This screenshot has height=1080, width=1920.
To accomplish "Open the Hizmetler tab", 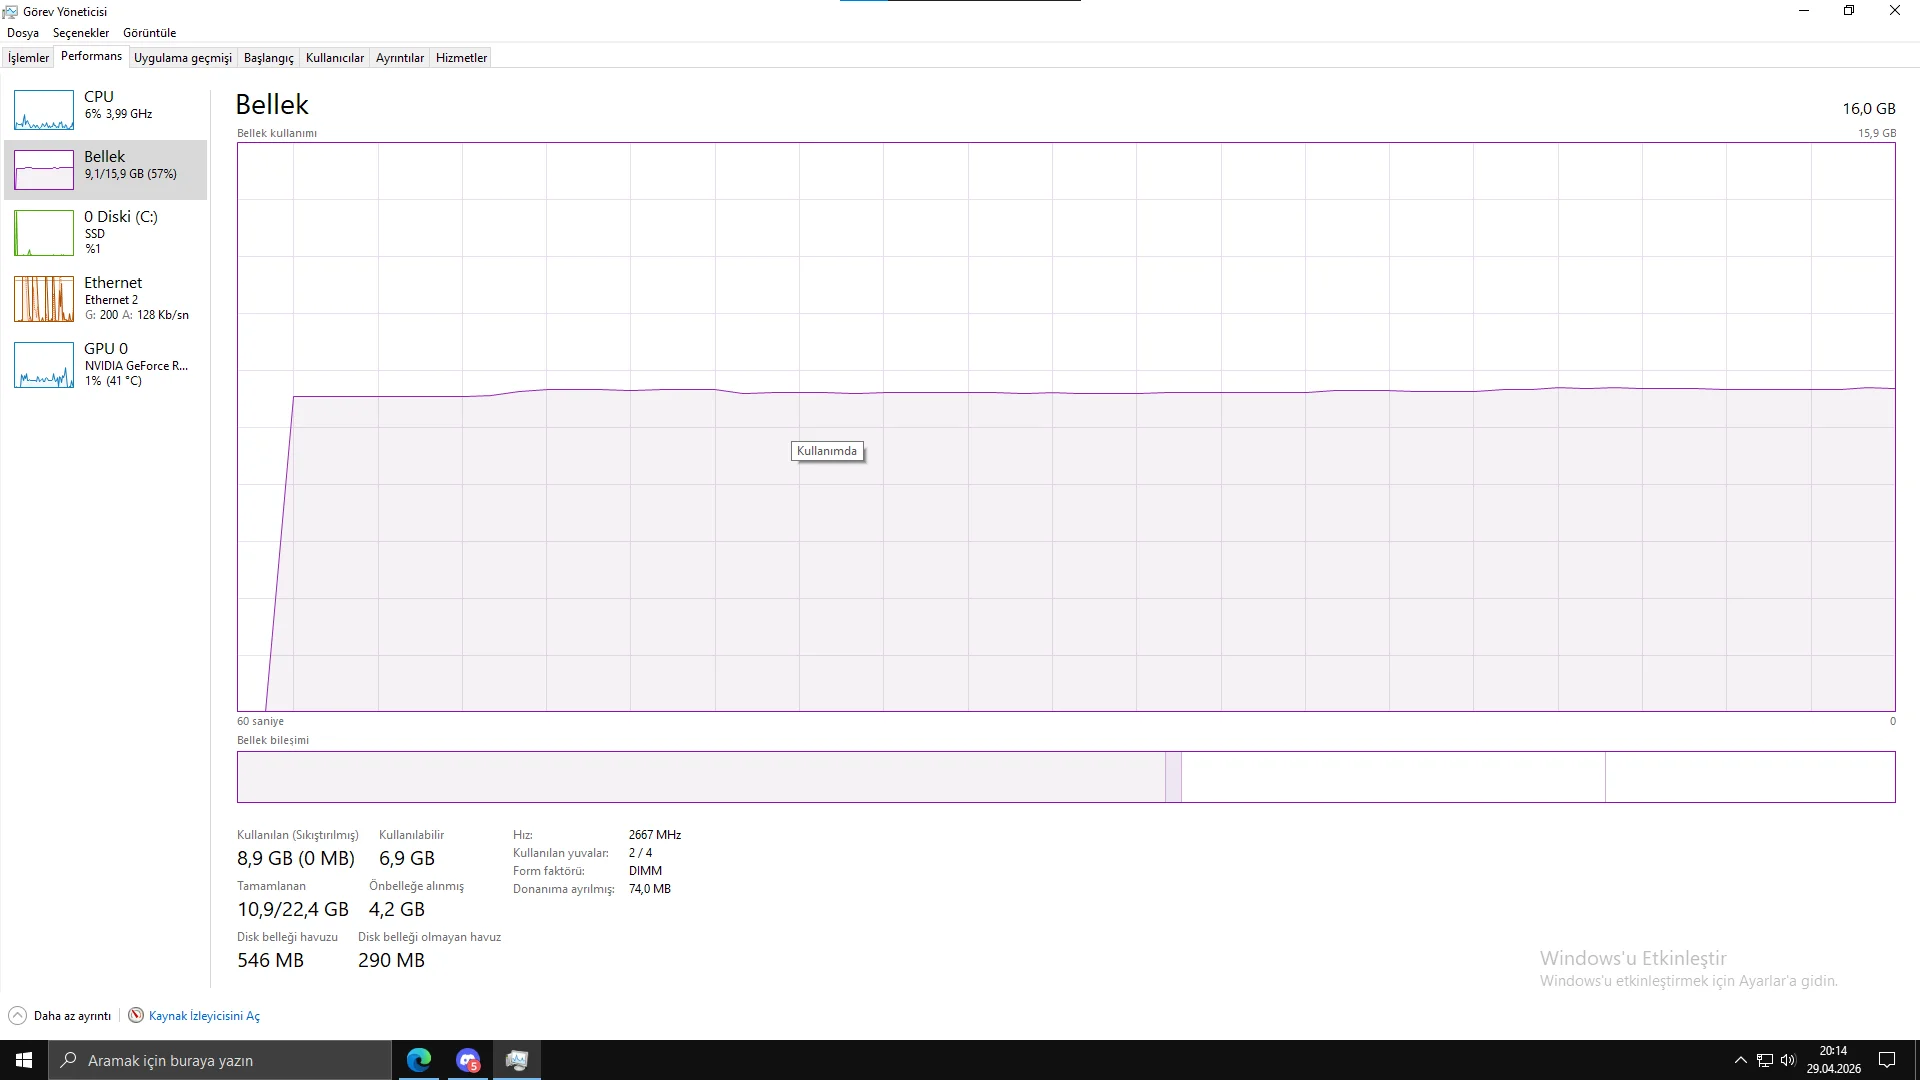I will tap(461, 58).
